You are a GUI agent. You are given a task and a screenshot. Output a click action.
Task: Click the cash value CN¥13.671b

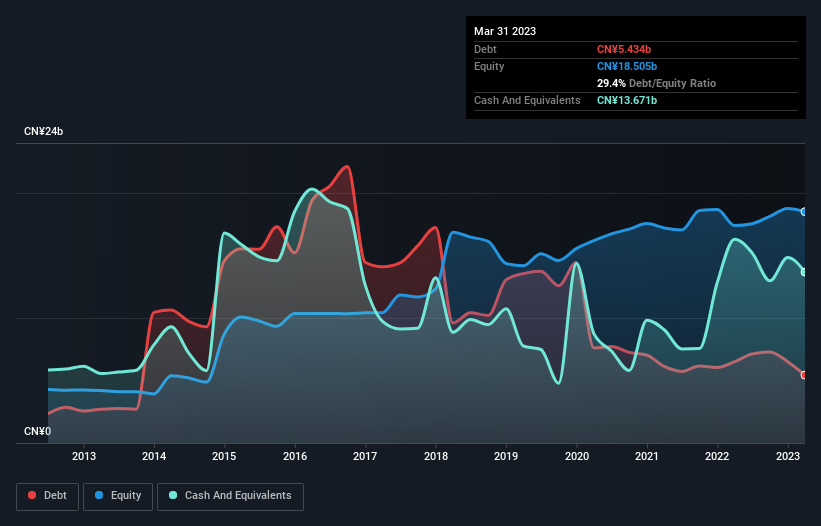pyautogui.click(x=627, y=100)
